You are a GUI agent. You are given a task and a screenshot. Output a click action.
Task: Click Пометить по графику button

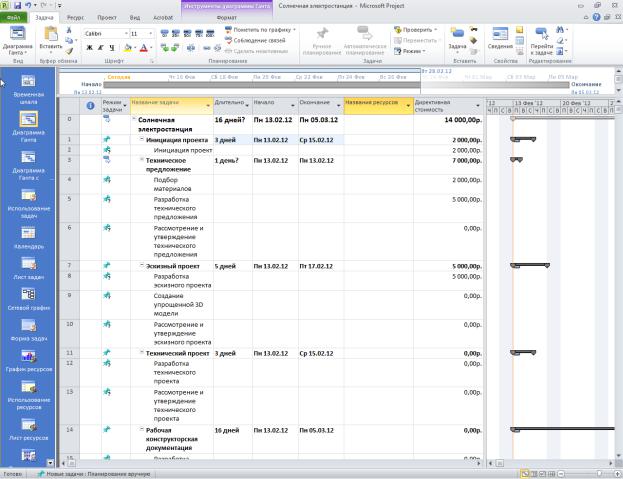click(x=261, y=30)
